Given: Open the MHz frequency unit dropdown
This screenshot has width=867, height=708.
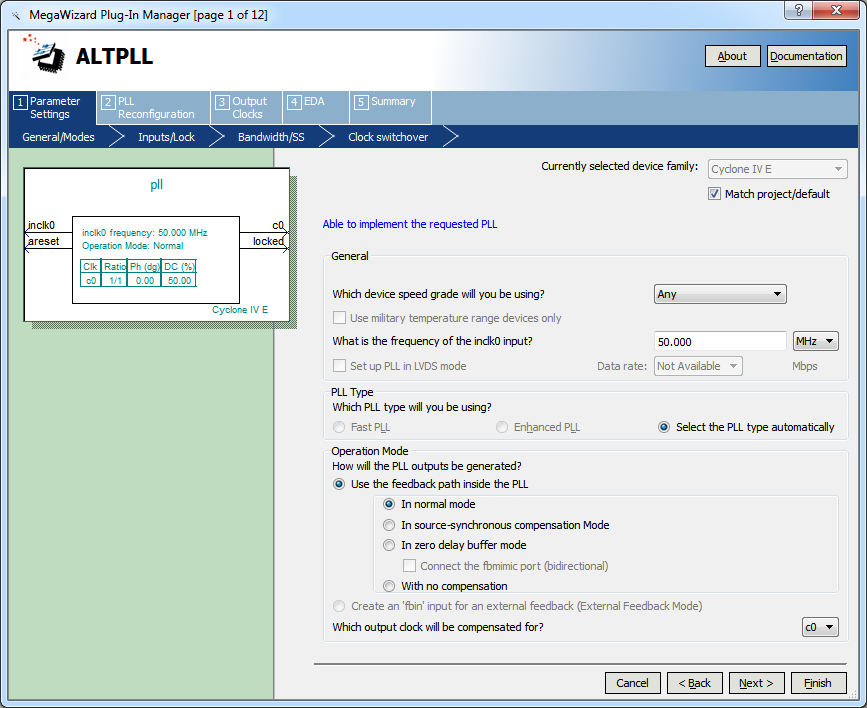Looking at the screenshot, I should click(816, 341).
